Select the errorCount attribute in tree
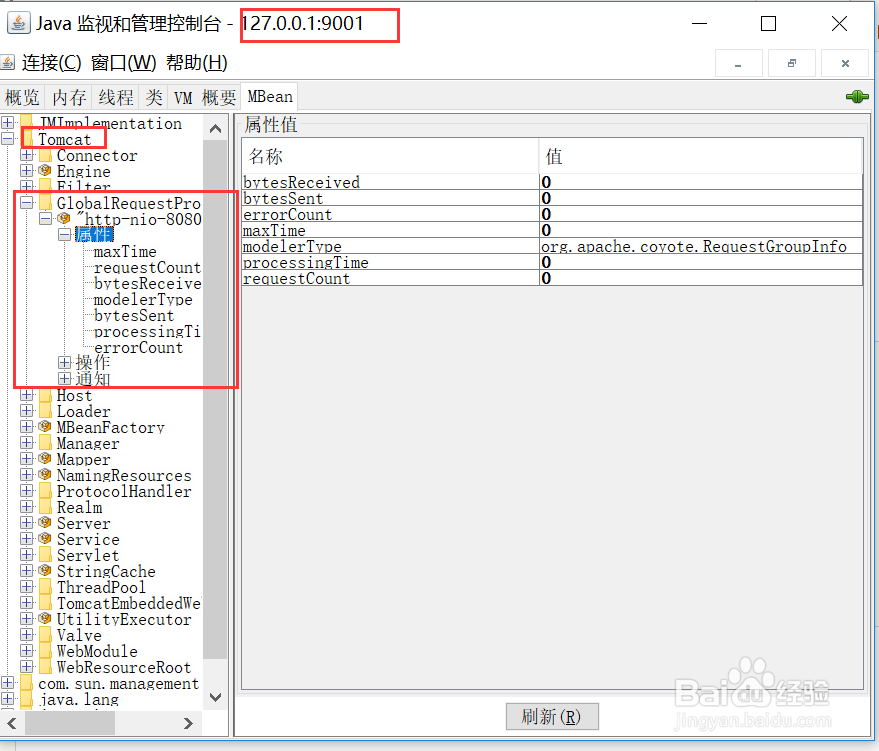The height and width of the screenshot is (751, 879). [138, 347]
